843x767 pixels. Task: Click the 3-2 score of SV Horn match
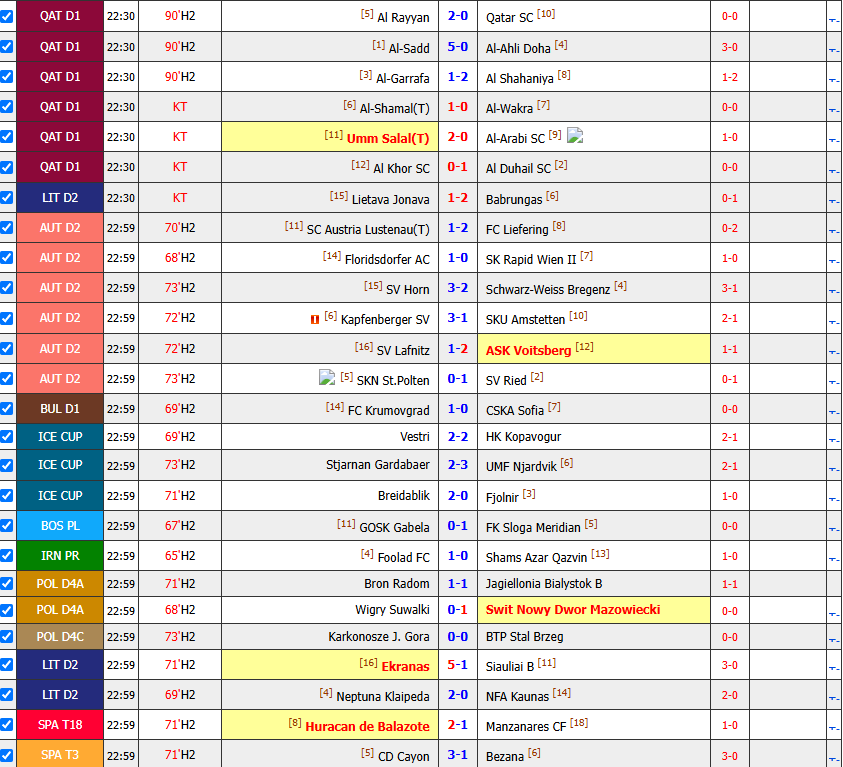coord(458,288)
